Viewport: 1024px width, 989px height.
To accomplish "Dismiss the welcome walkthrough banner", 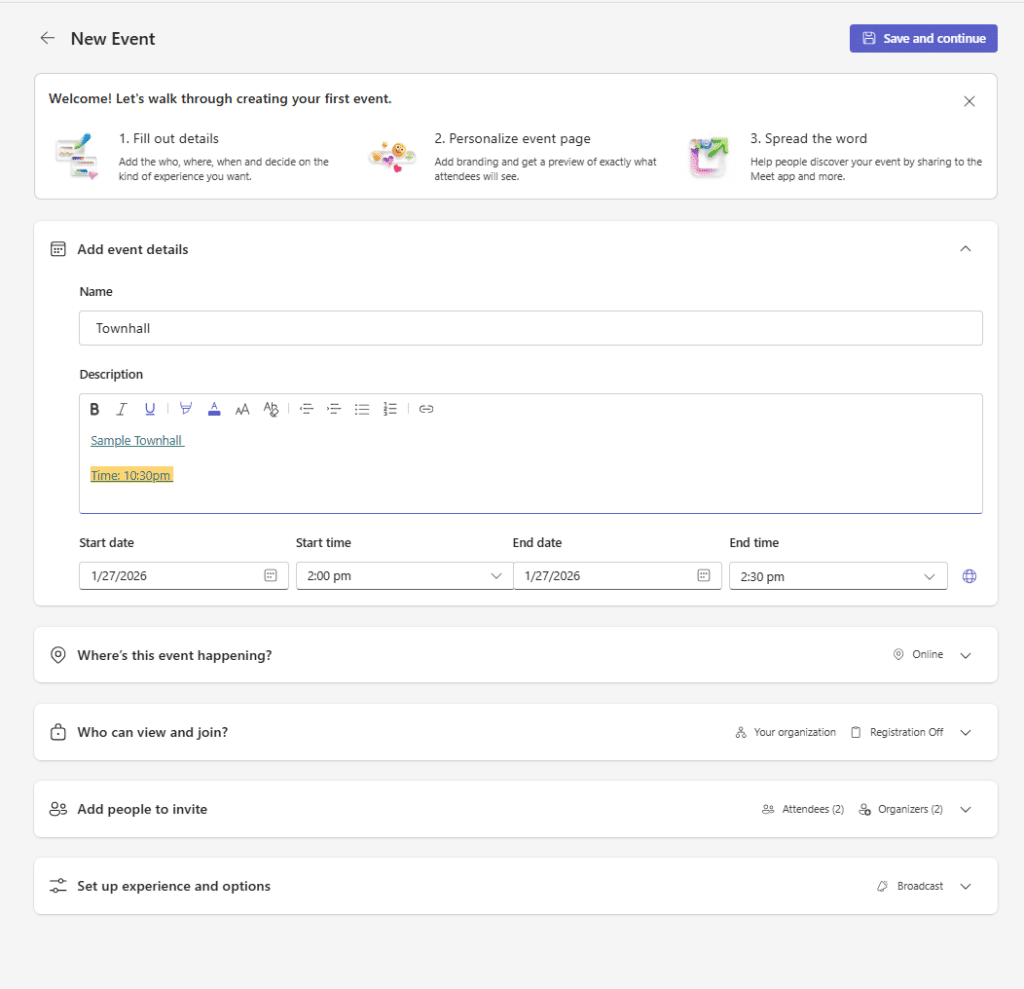I will coord(969,101).
